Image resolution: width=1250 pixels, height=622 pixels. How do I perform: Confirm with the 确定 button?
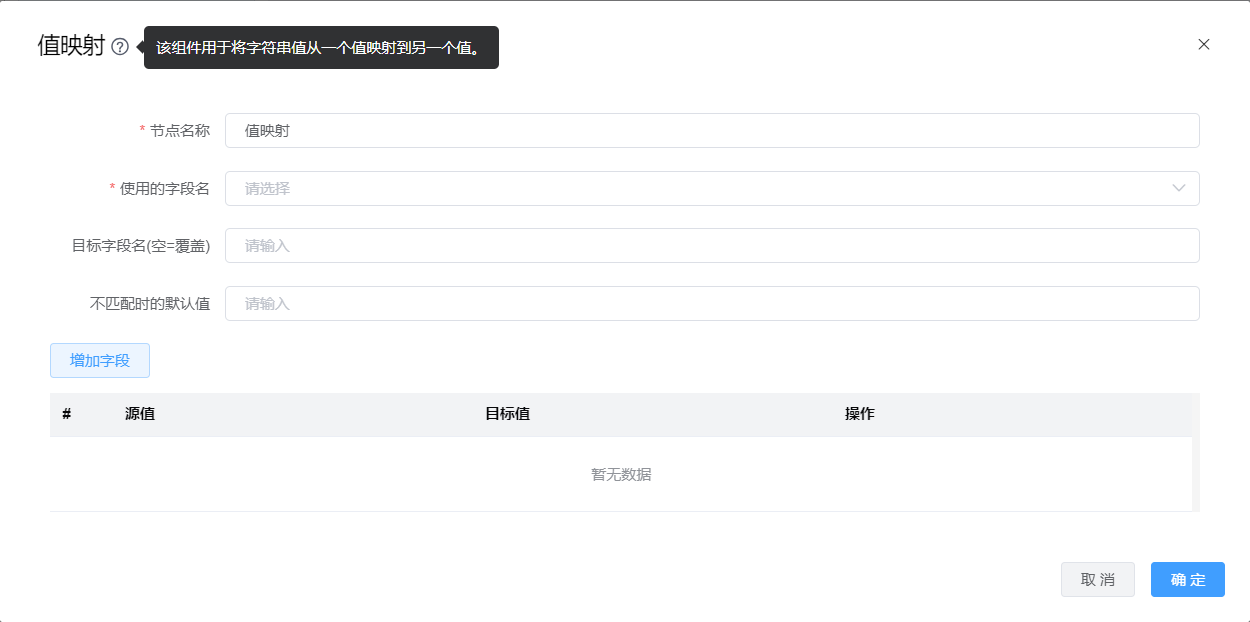click(1187, 580)
